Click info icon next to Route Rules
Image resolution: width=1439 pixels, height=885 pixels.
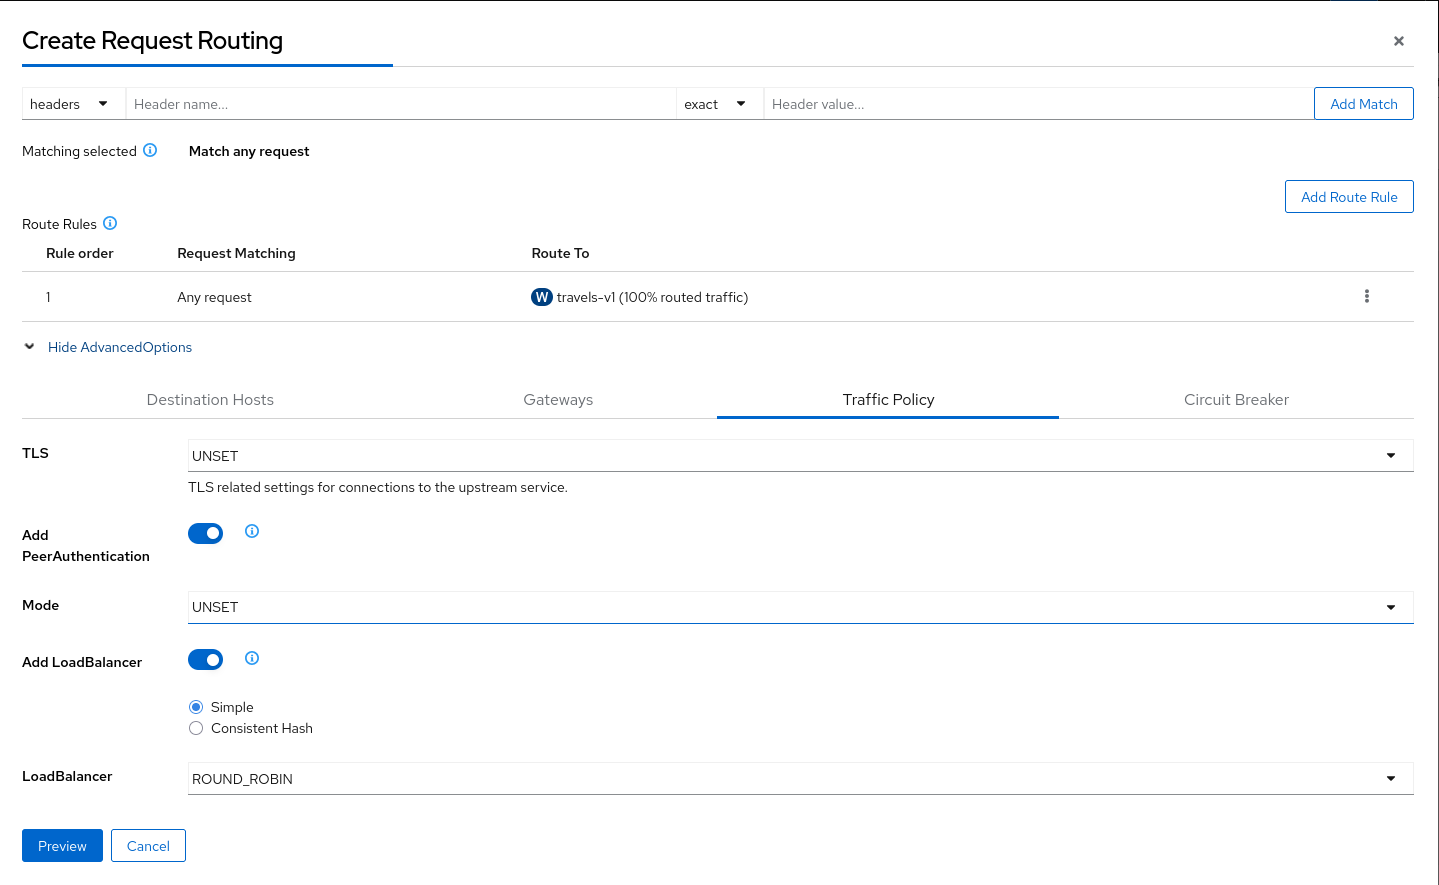coord(110,223)
